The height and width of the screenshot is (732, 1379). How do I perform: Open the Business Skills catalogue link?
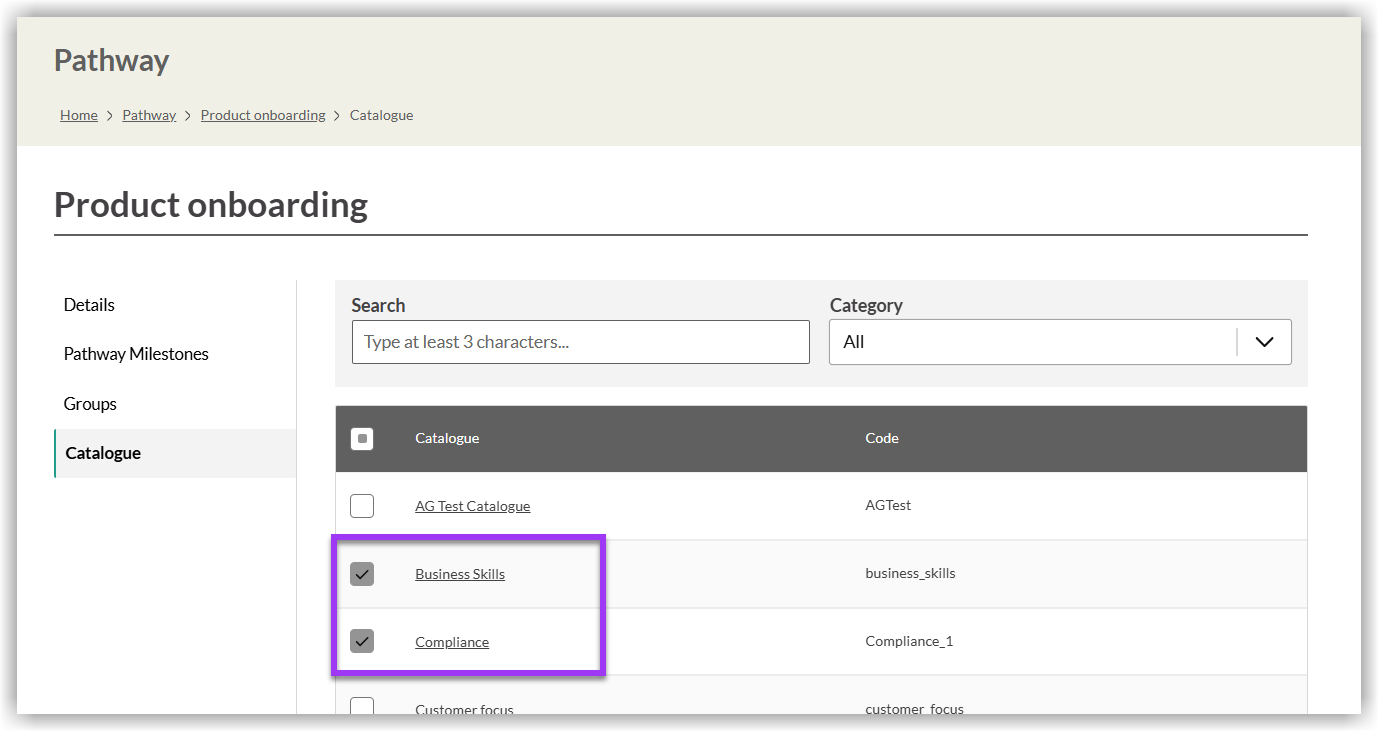coord(460,574)
